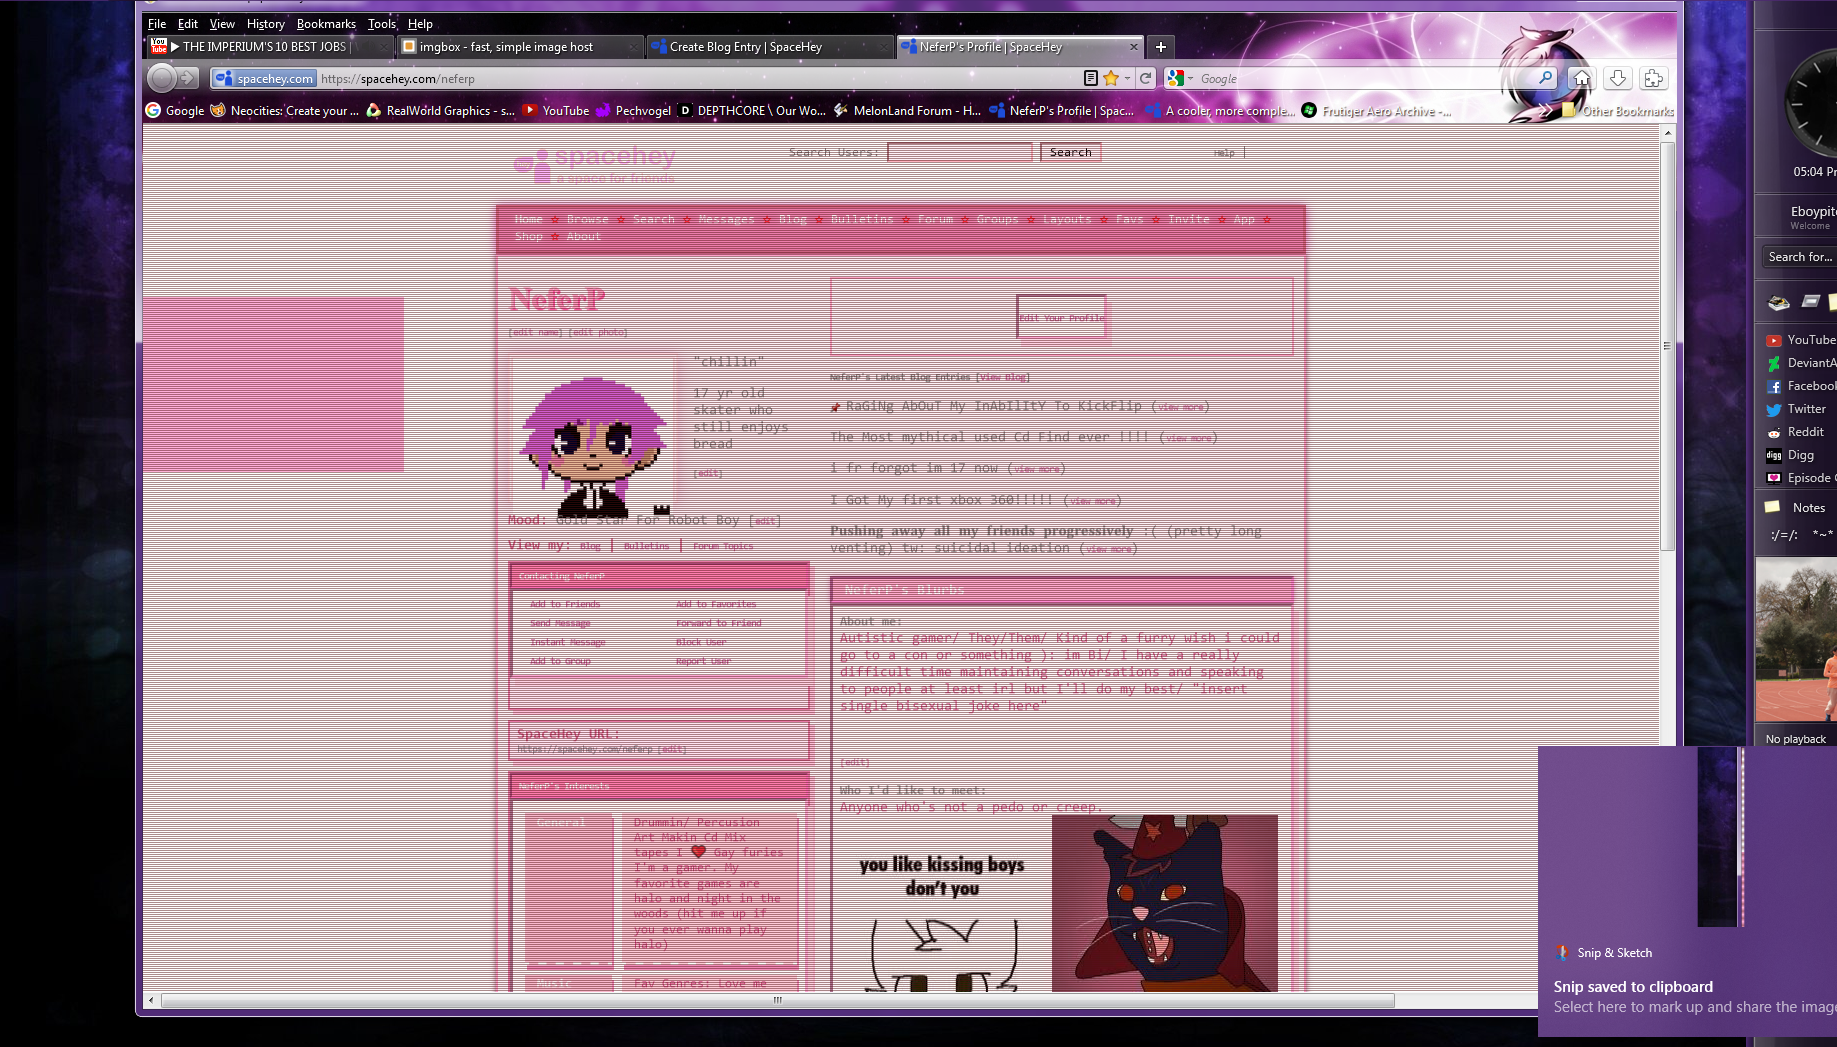Image resolution: width=1837 pixels, height=1047 pixels.
Task: Click the sidebar Search for field
Action: [1798, 257]
